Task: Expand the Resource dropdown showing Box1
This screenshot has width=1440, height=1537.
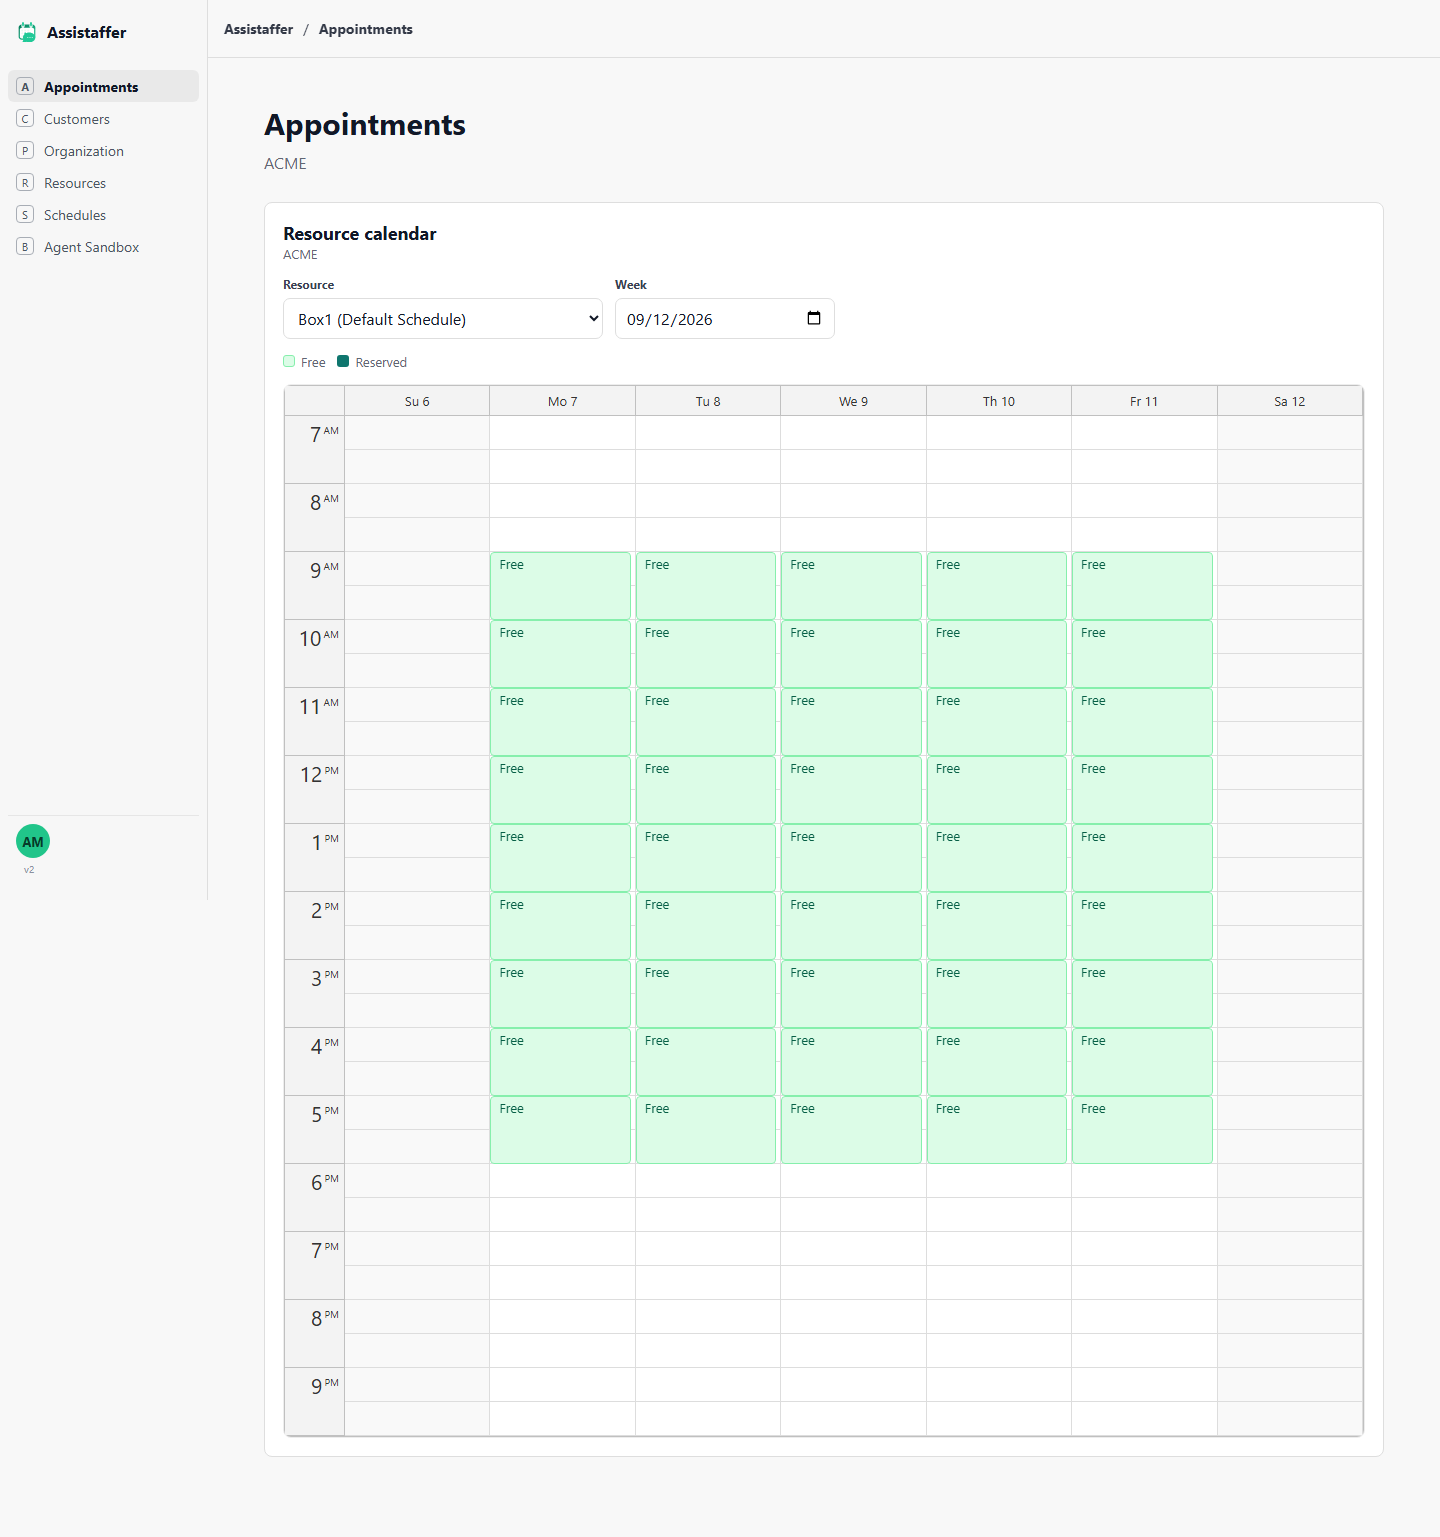Action: [443, 319]
